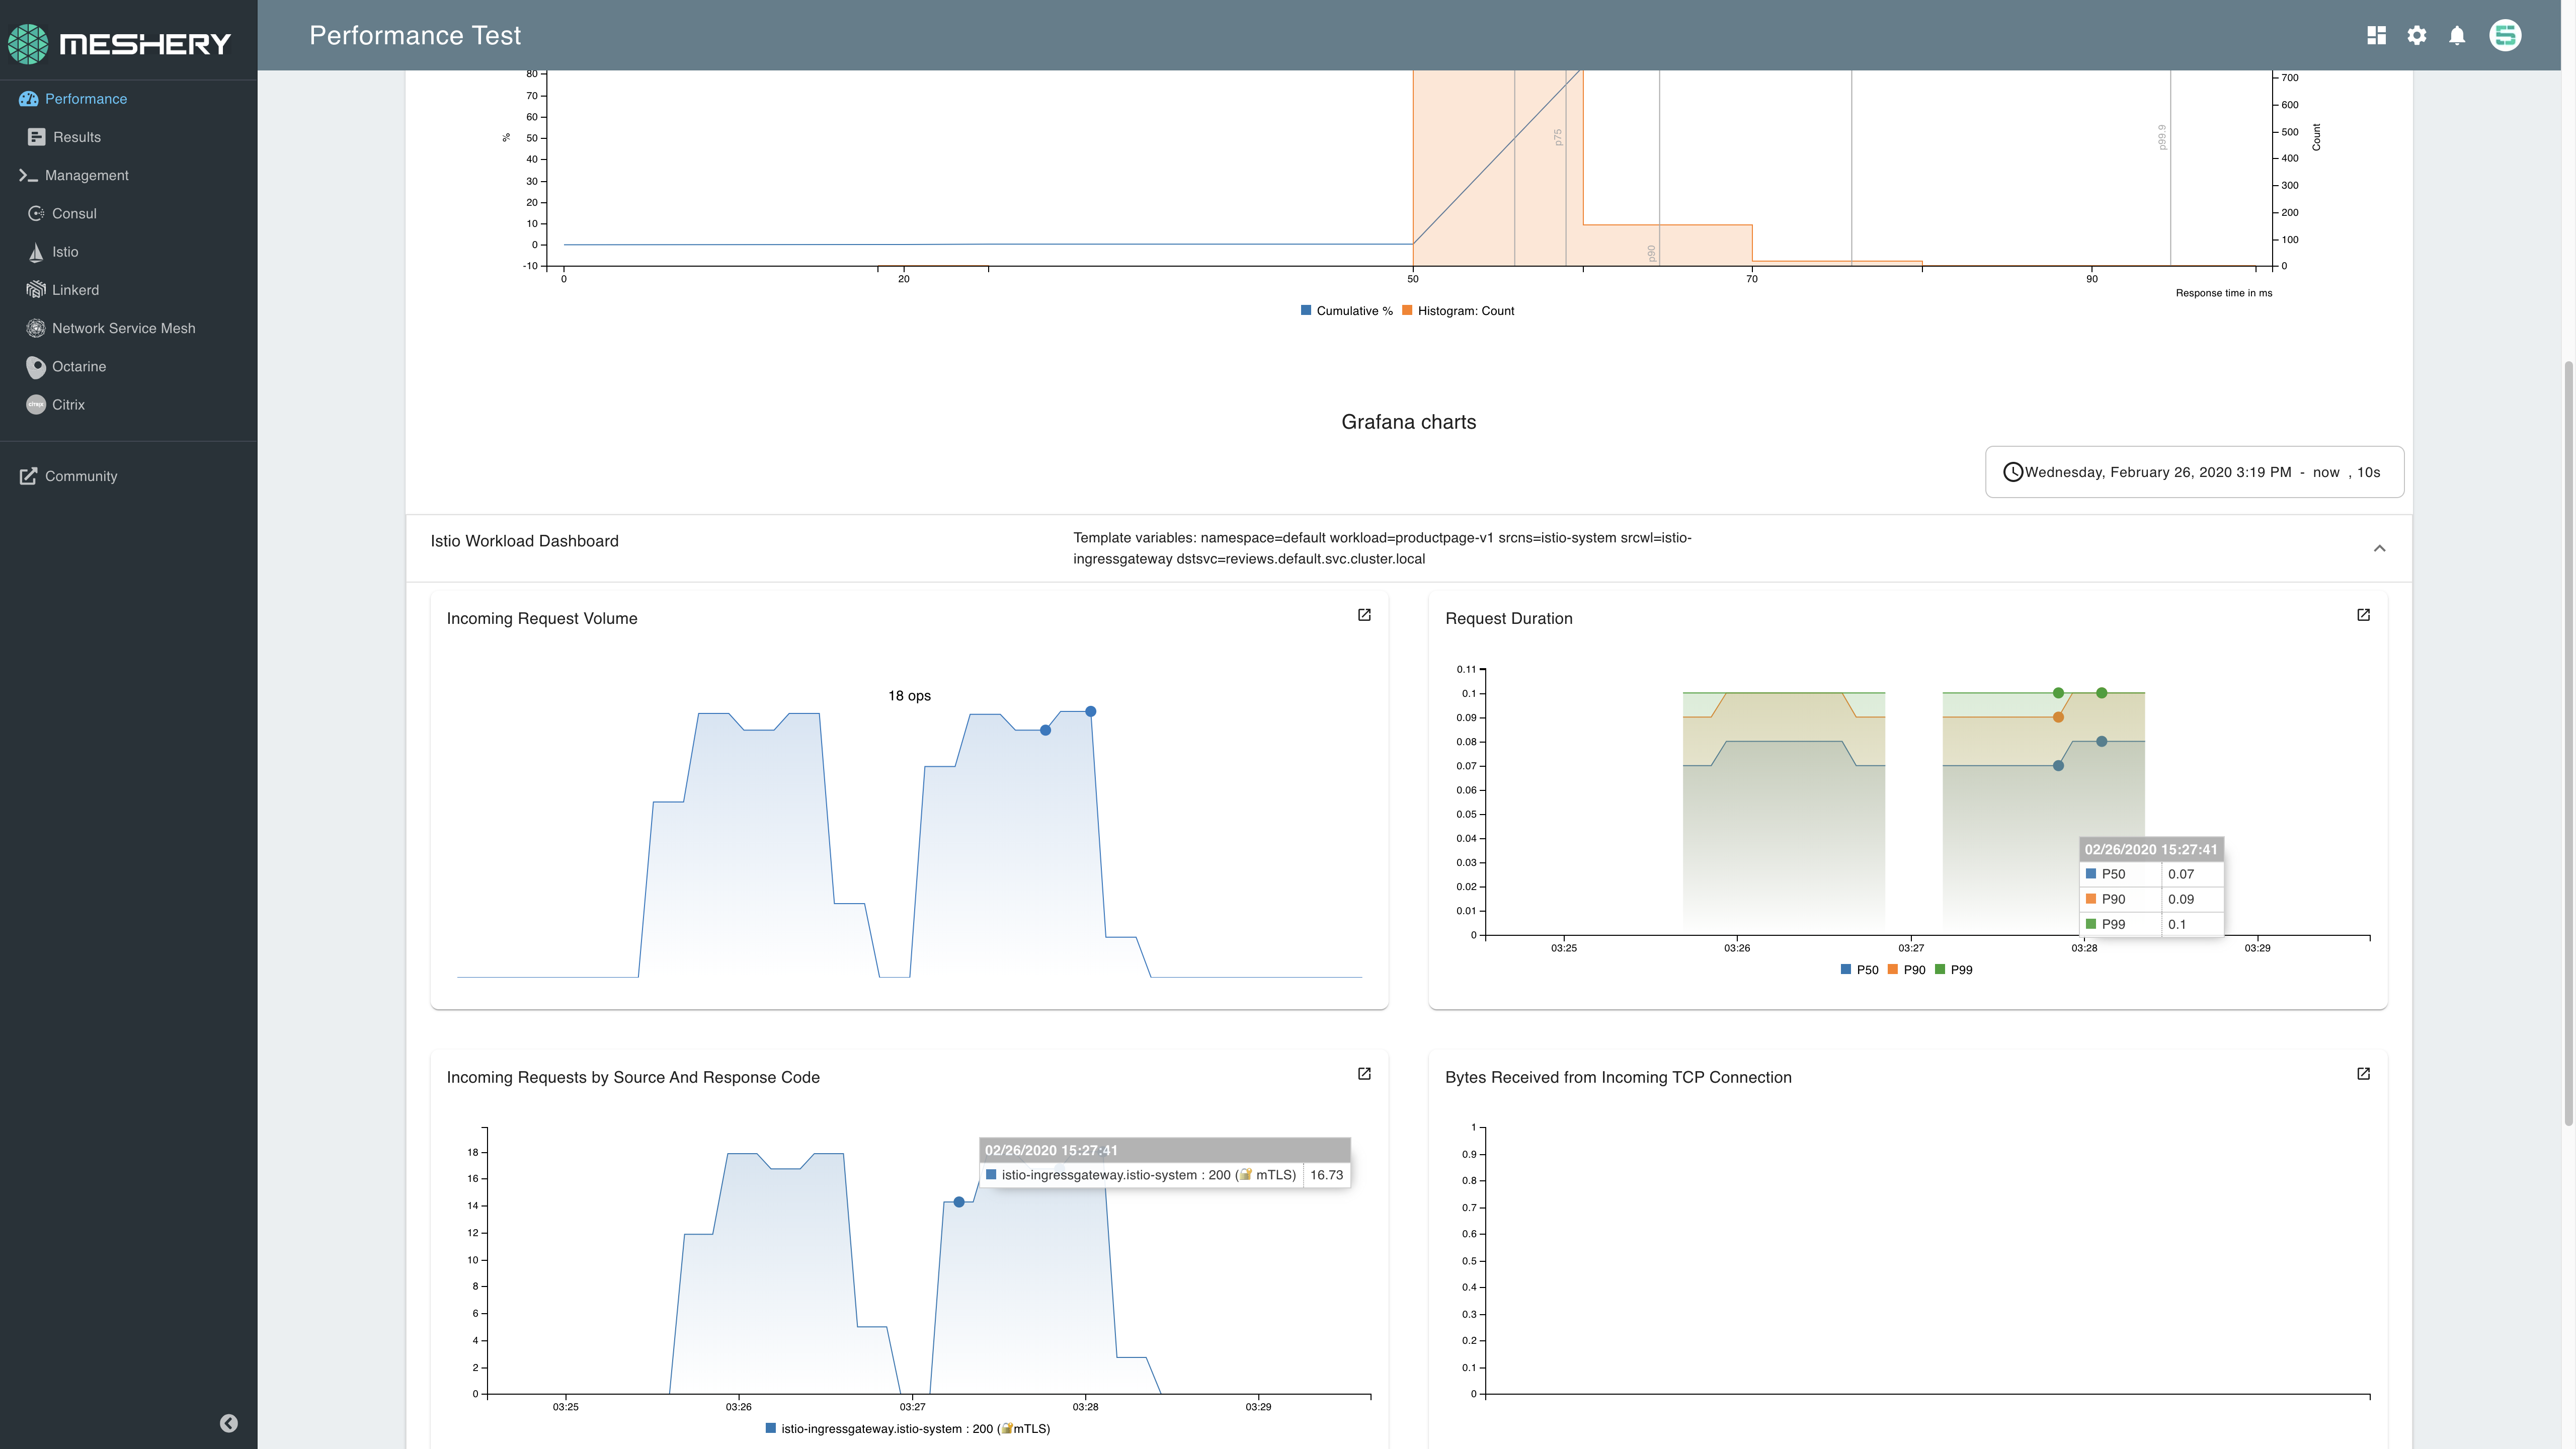Open Bytes Received chart external link
Viewport: 2576px width, 1449px height.
tap(2363, 1074)
